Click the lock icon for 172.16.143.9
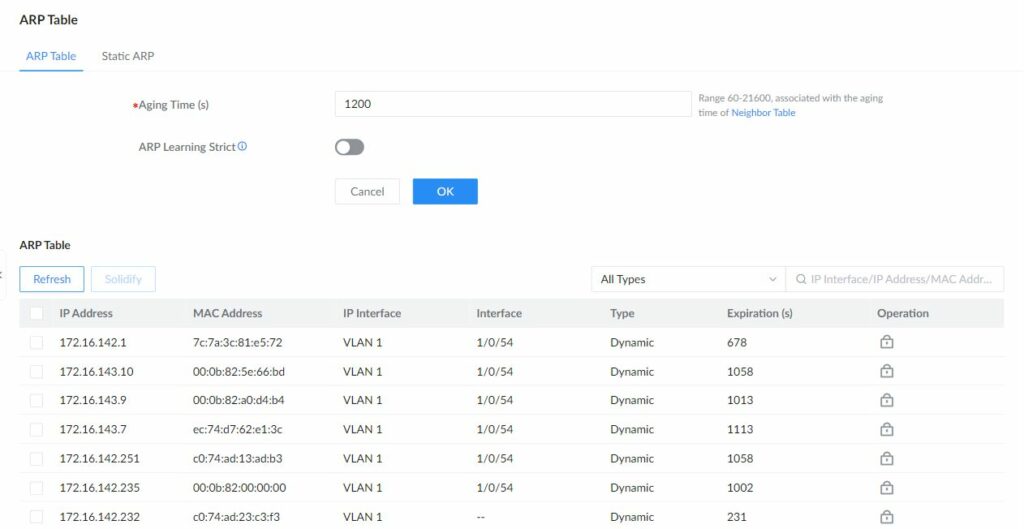This screenshot has width=1024, height=529. click(886, 400)
